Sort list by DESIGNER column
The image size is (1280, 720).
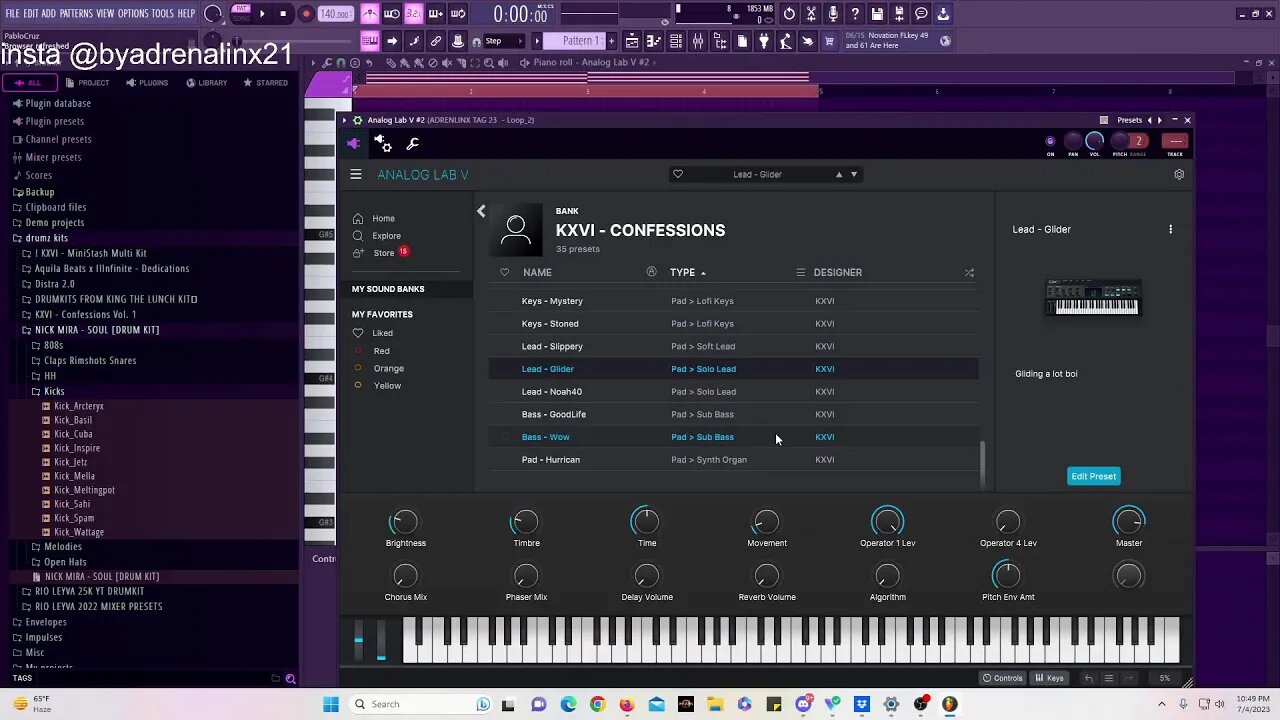pyautogui.click(x=837, y=272)
